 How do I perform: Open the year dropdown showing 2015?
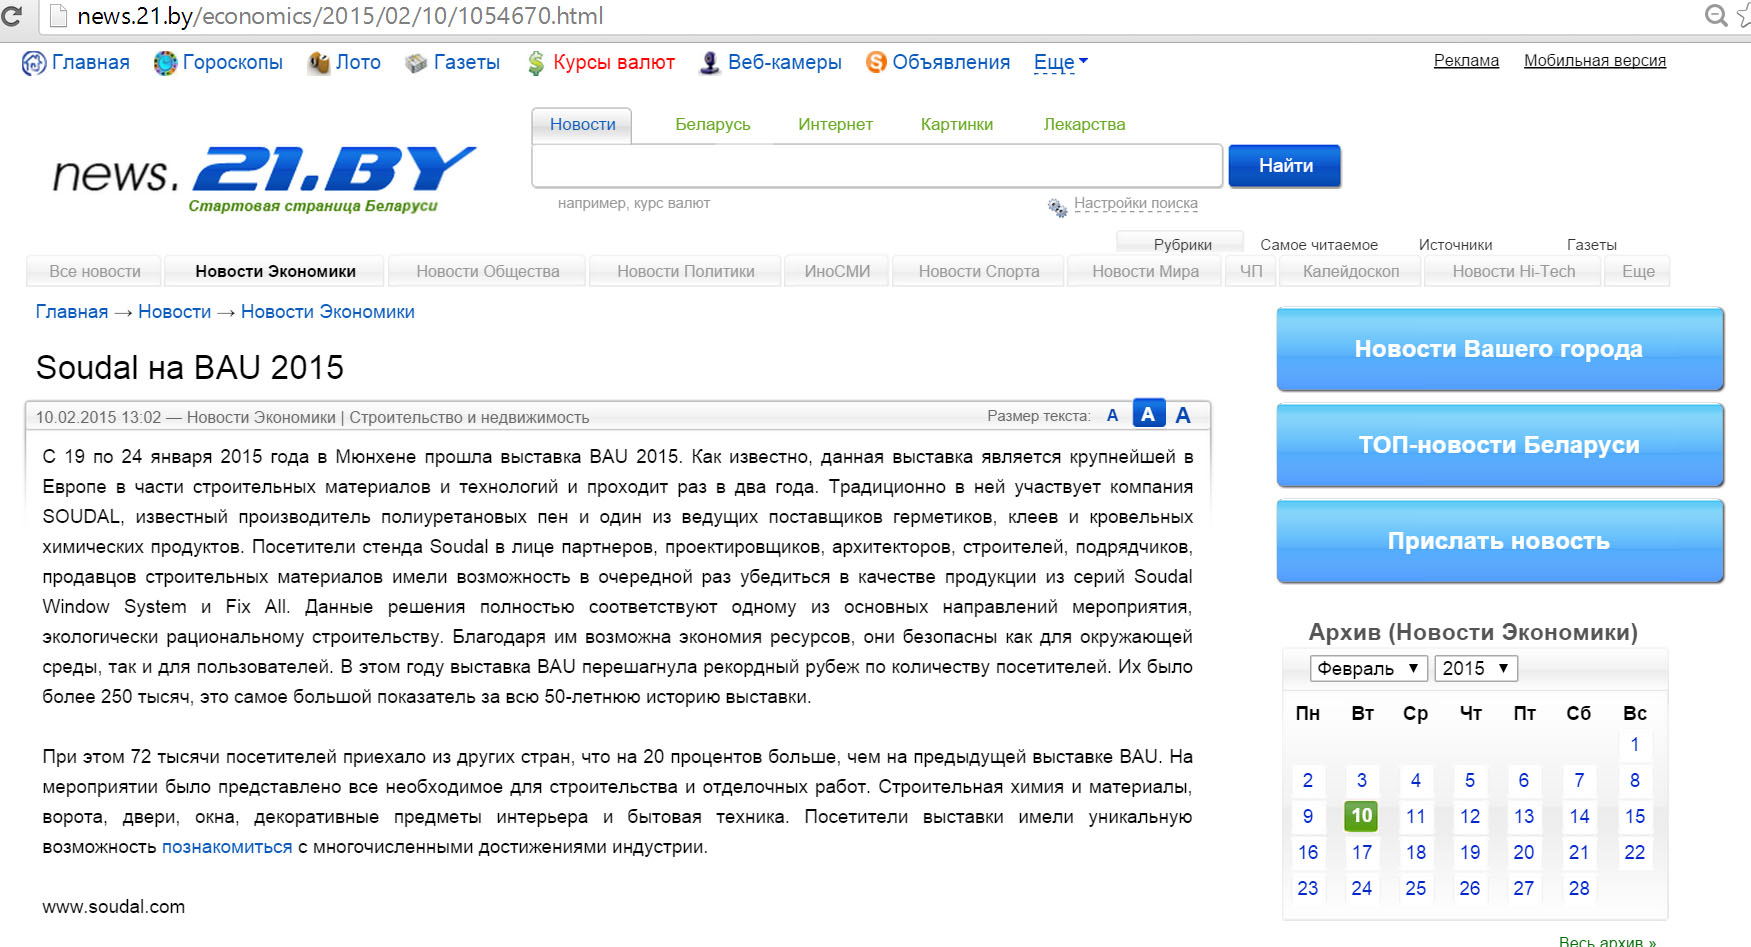(1476, 668)
